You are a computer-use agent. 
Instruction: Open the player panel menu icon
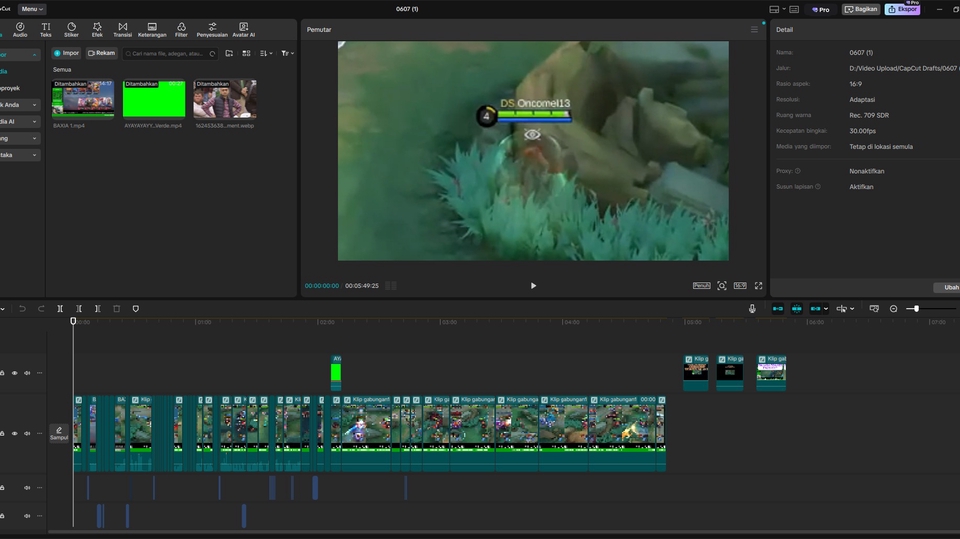tap(754, 29)
